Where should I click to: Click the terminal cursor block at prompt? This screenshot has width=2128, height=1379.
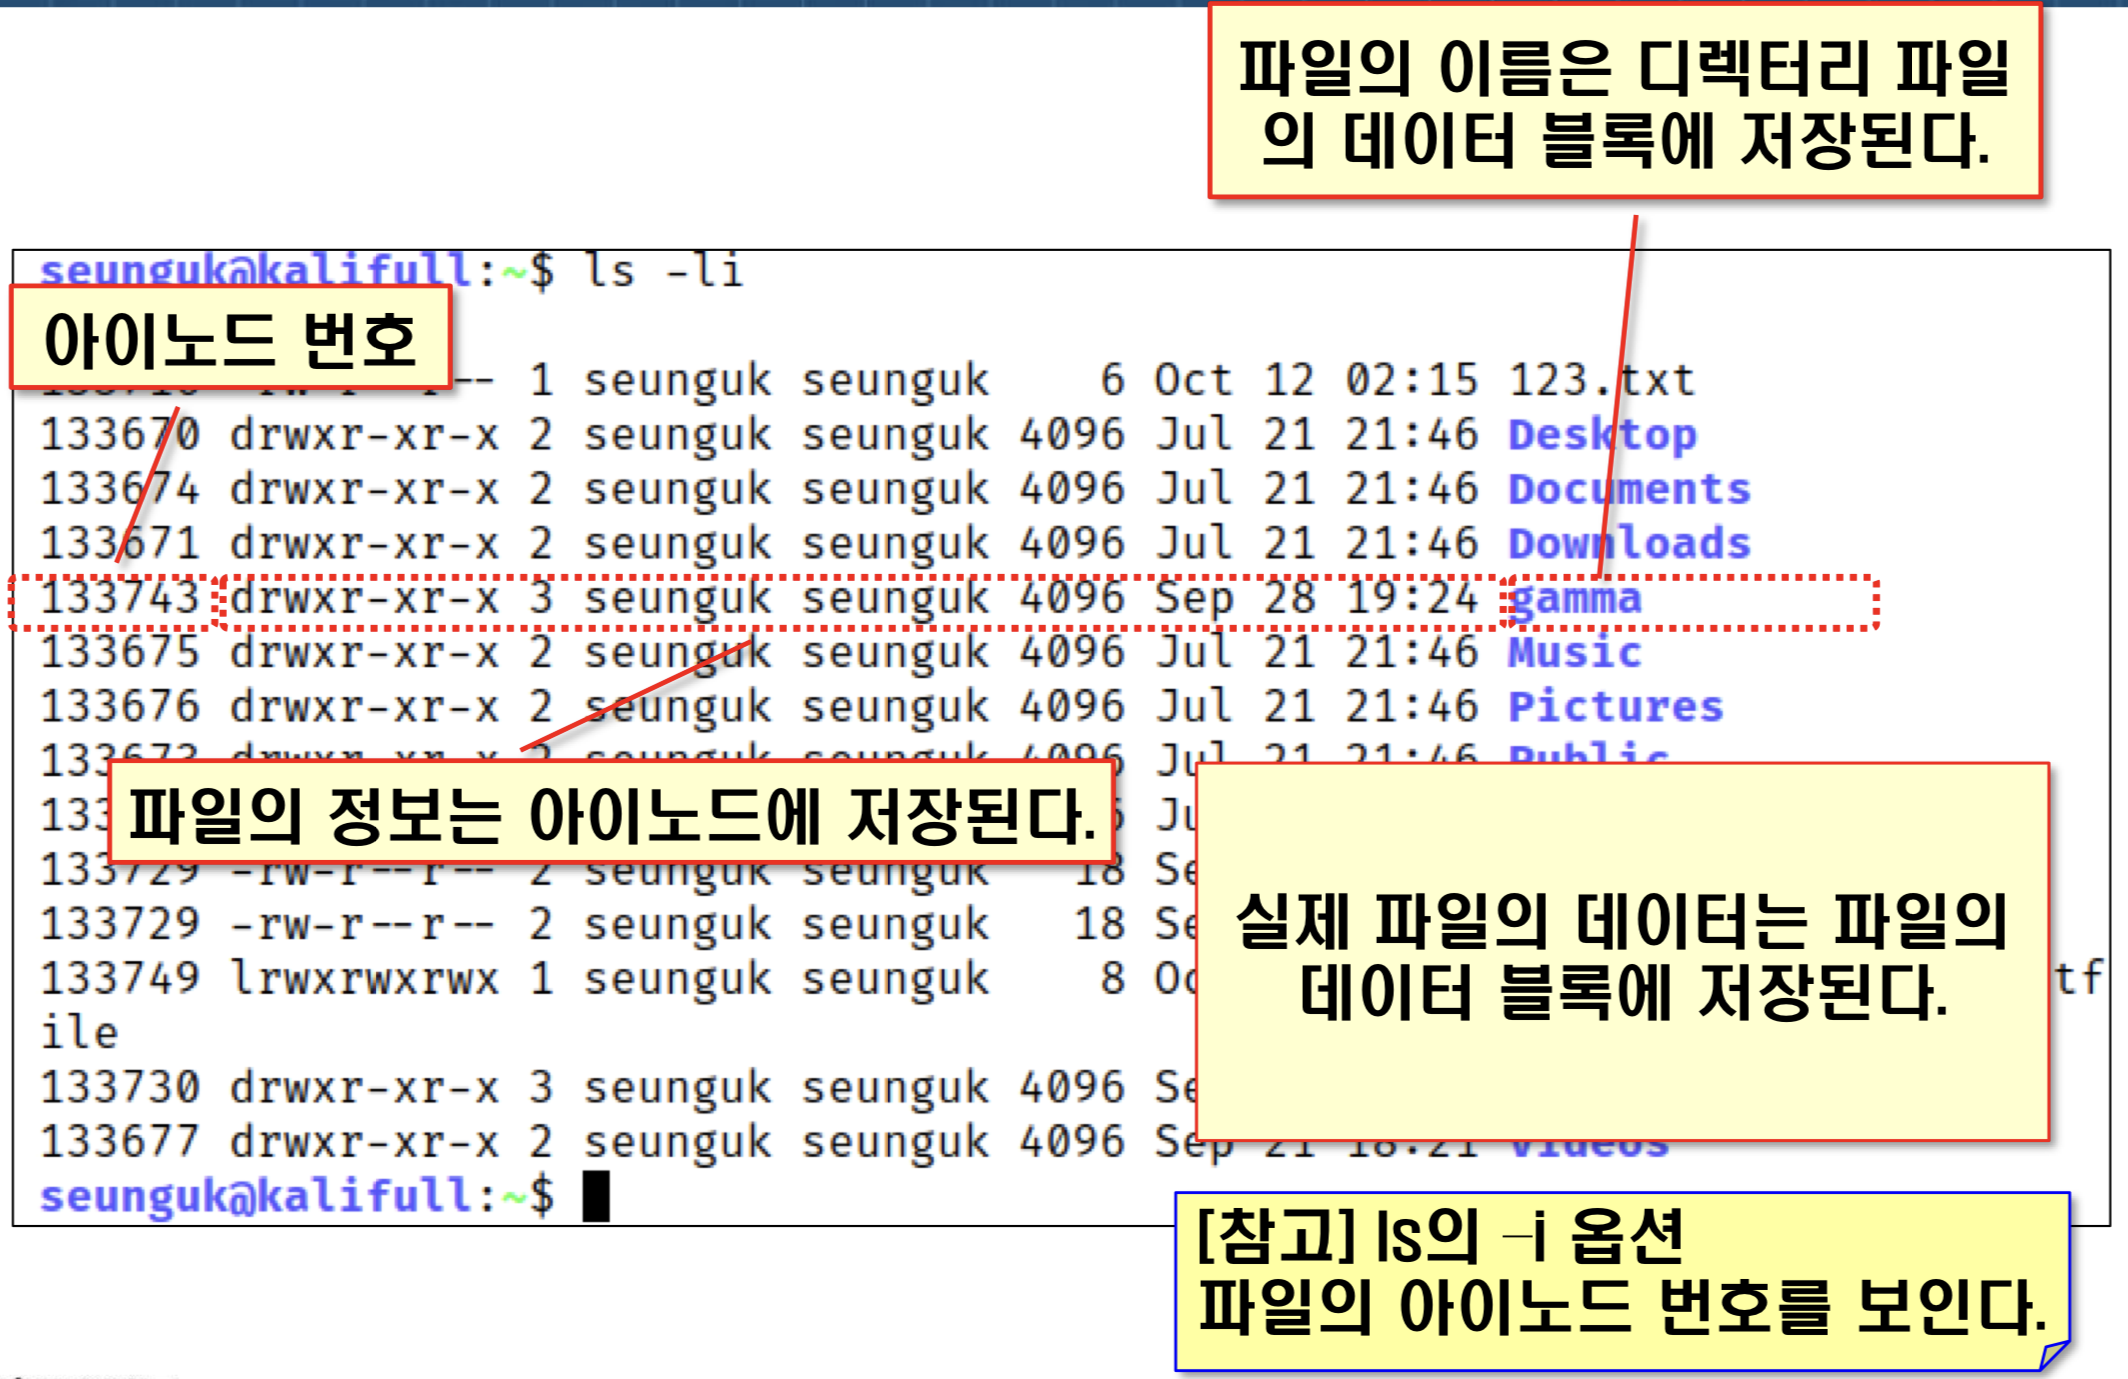pyautogui.click(x=596, y=1196)
